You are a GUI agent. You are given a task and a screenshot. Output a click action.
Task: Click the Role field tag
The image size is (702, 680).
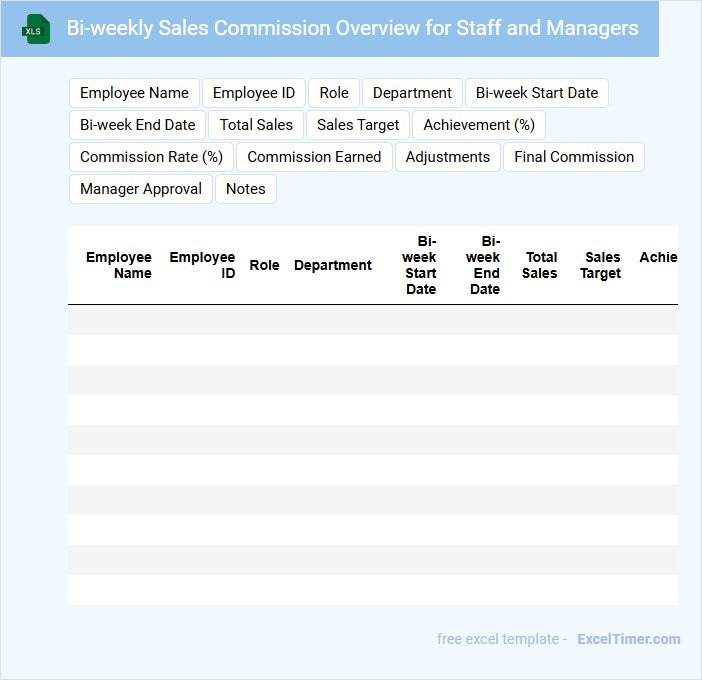[x=334, y=93]
